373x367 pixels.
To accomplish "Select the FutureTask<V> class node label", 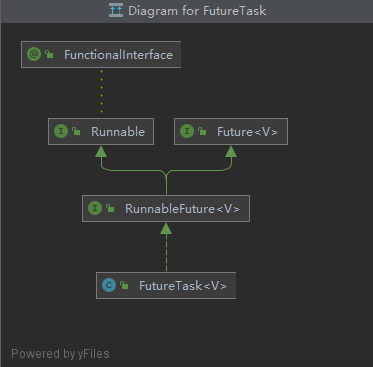I will click(x=183, y=286).
